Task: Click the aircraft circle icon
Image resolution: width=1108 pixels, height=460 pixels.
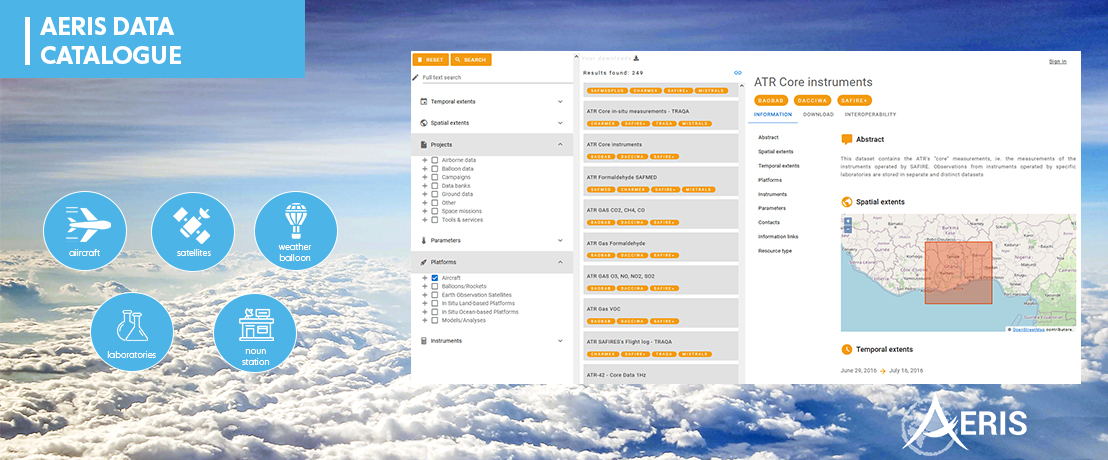Action: tap(85, 230)
